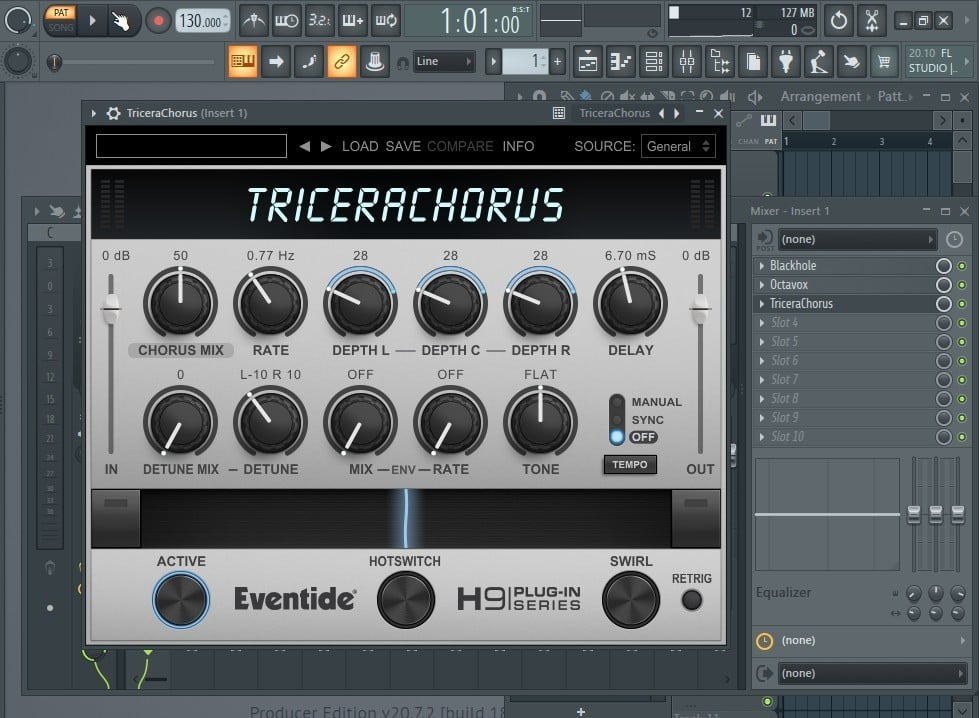Toggle the ACTIVE footswitch
Viewport: 979px width, 718px height.
click(181, 599)
